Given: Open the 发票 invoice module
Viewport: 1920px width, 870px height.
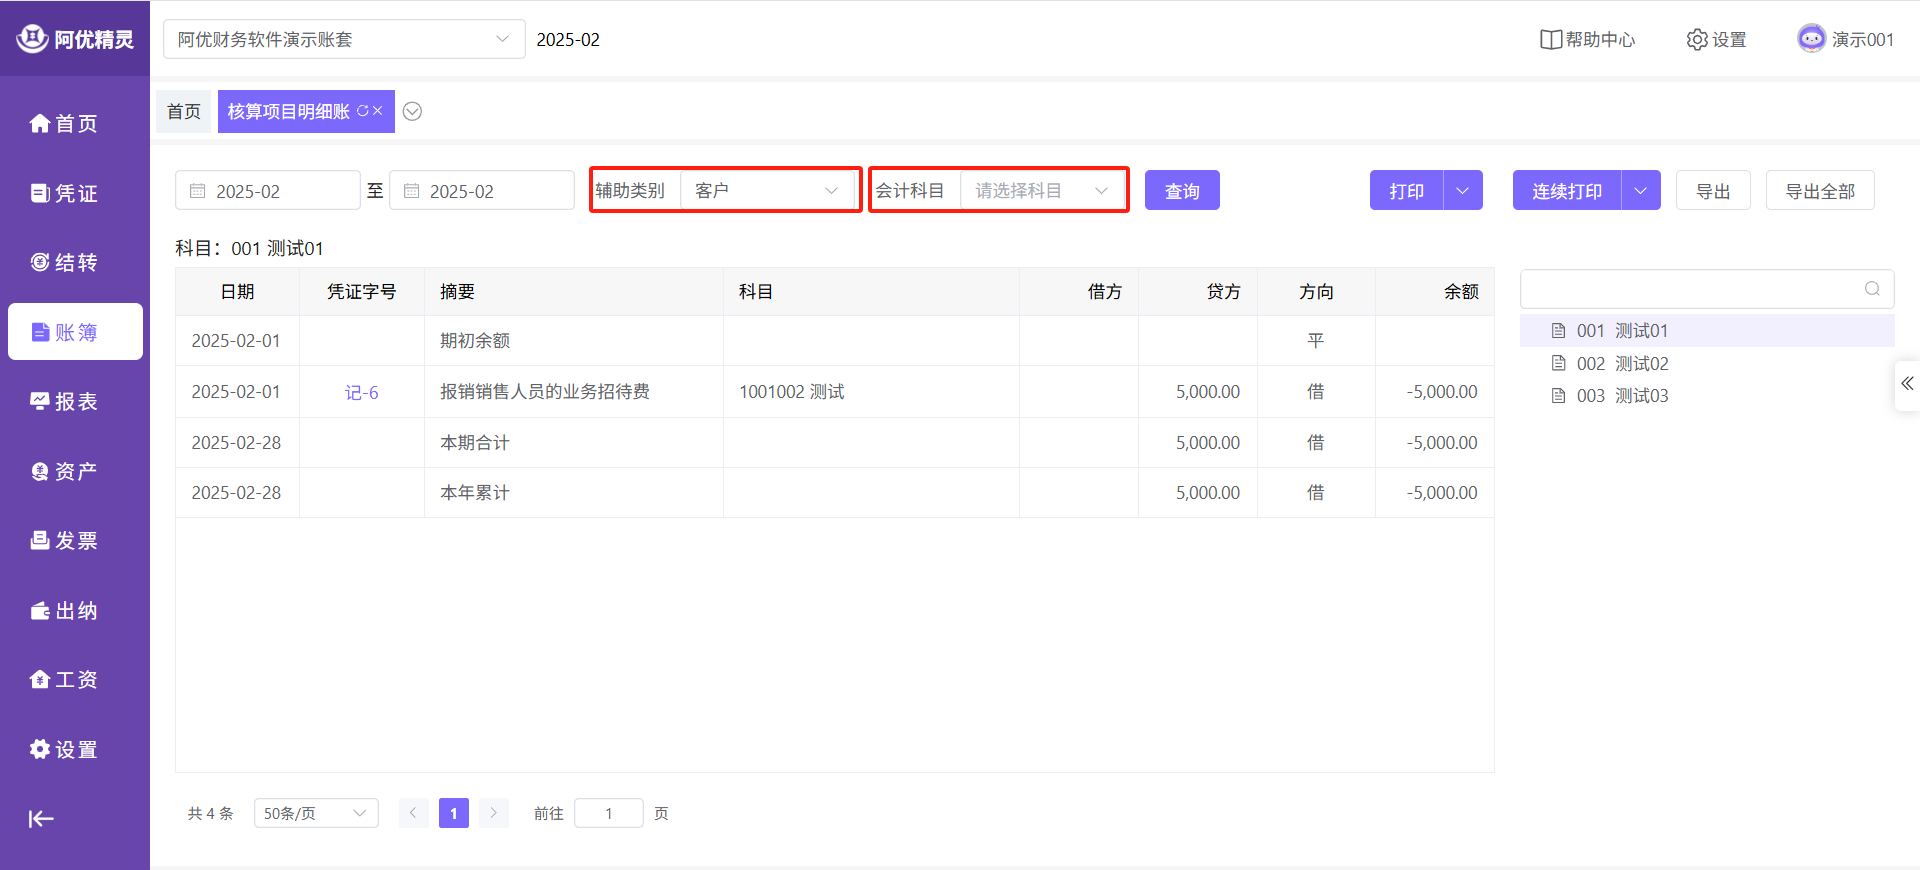Looking at the screenshot, I should pos(65,540).
